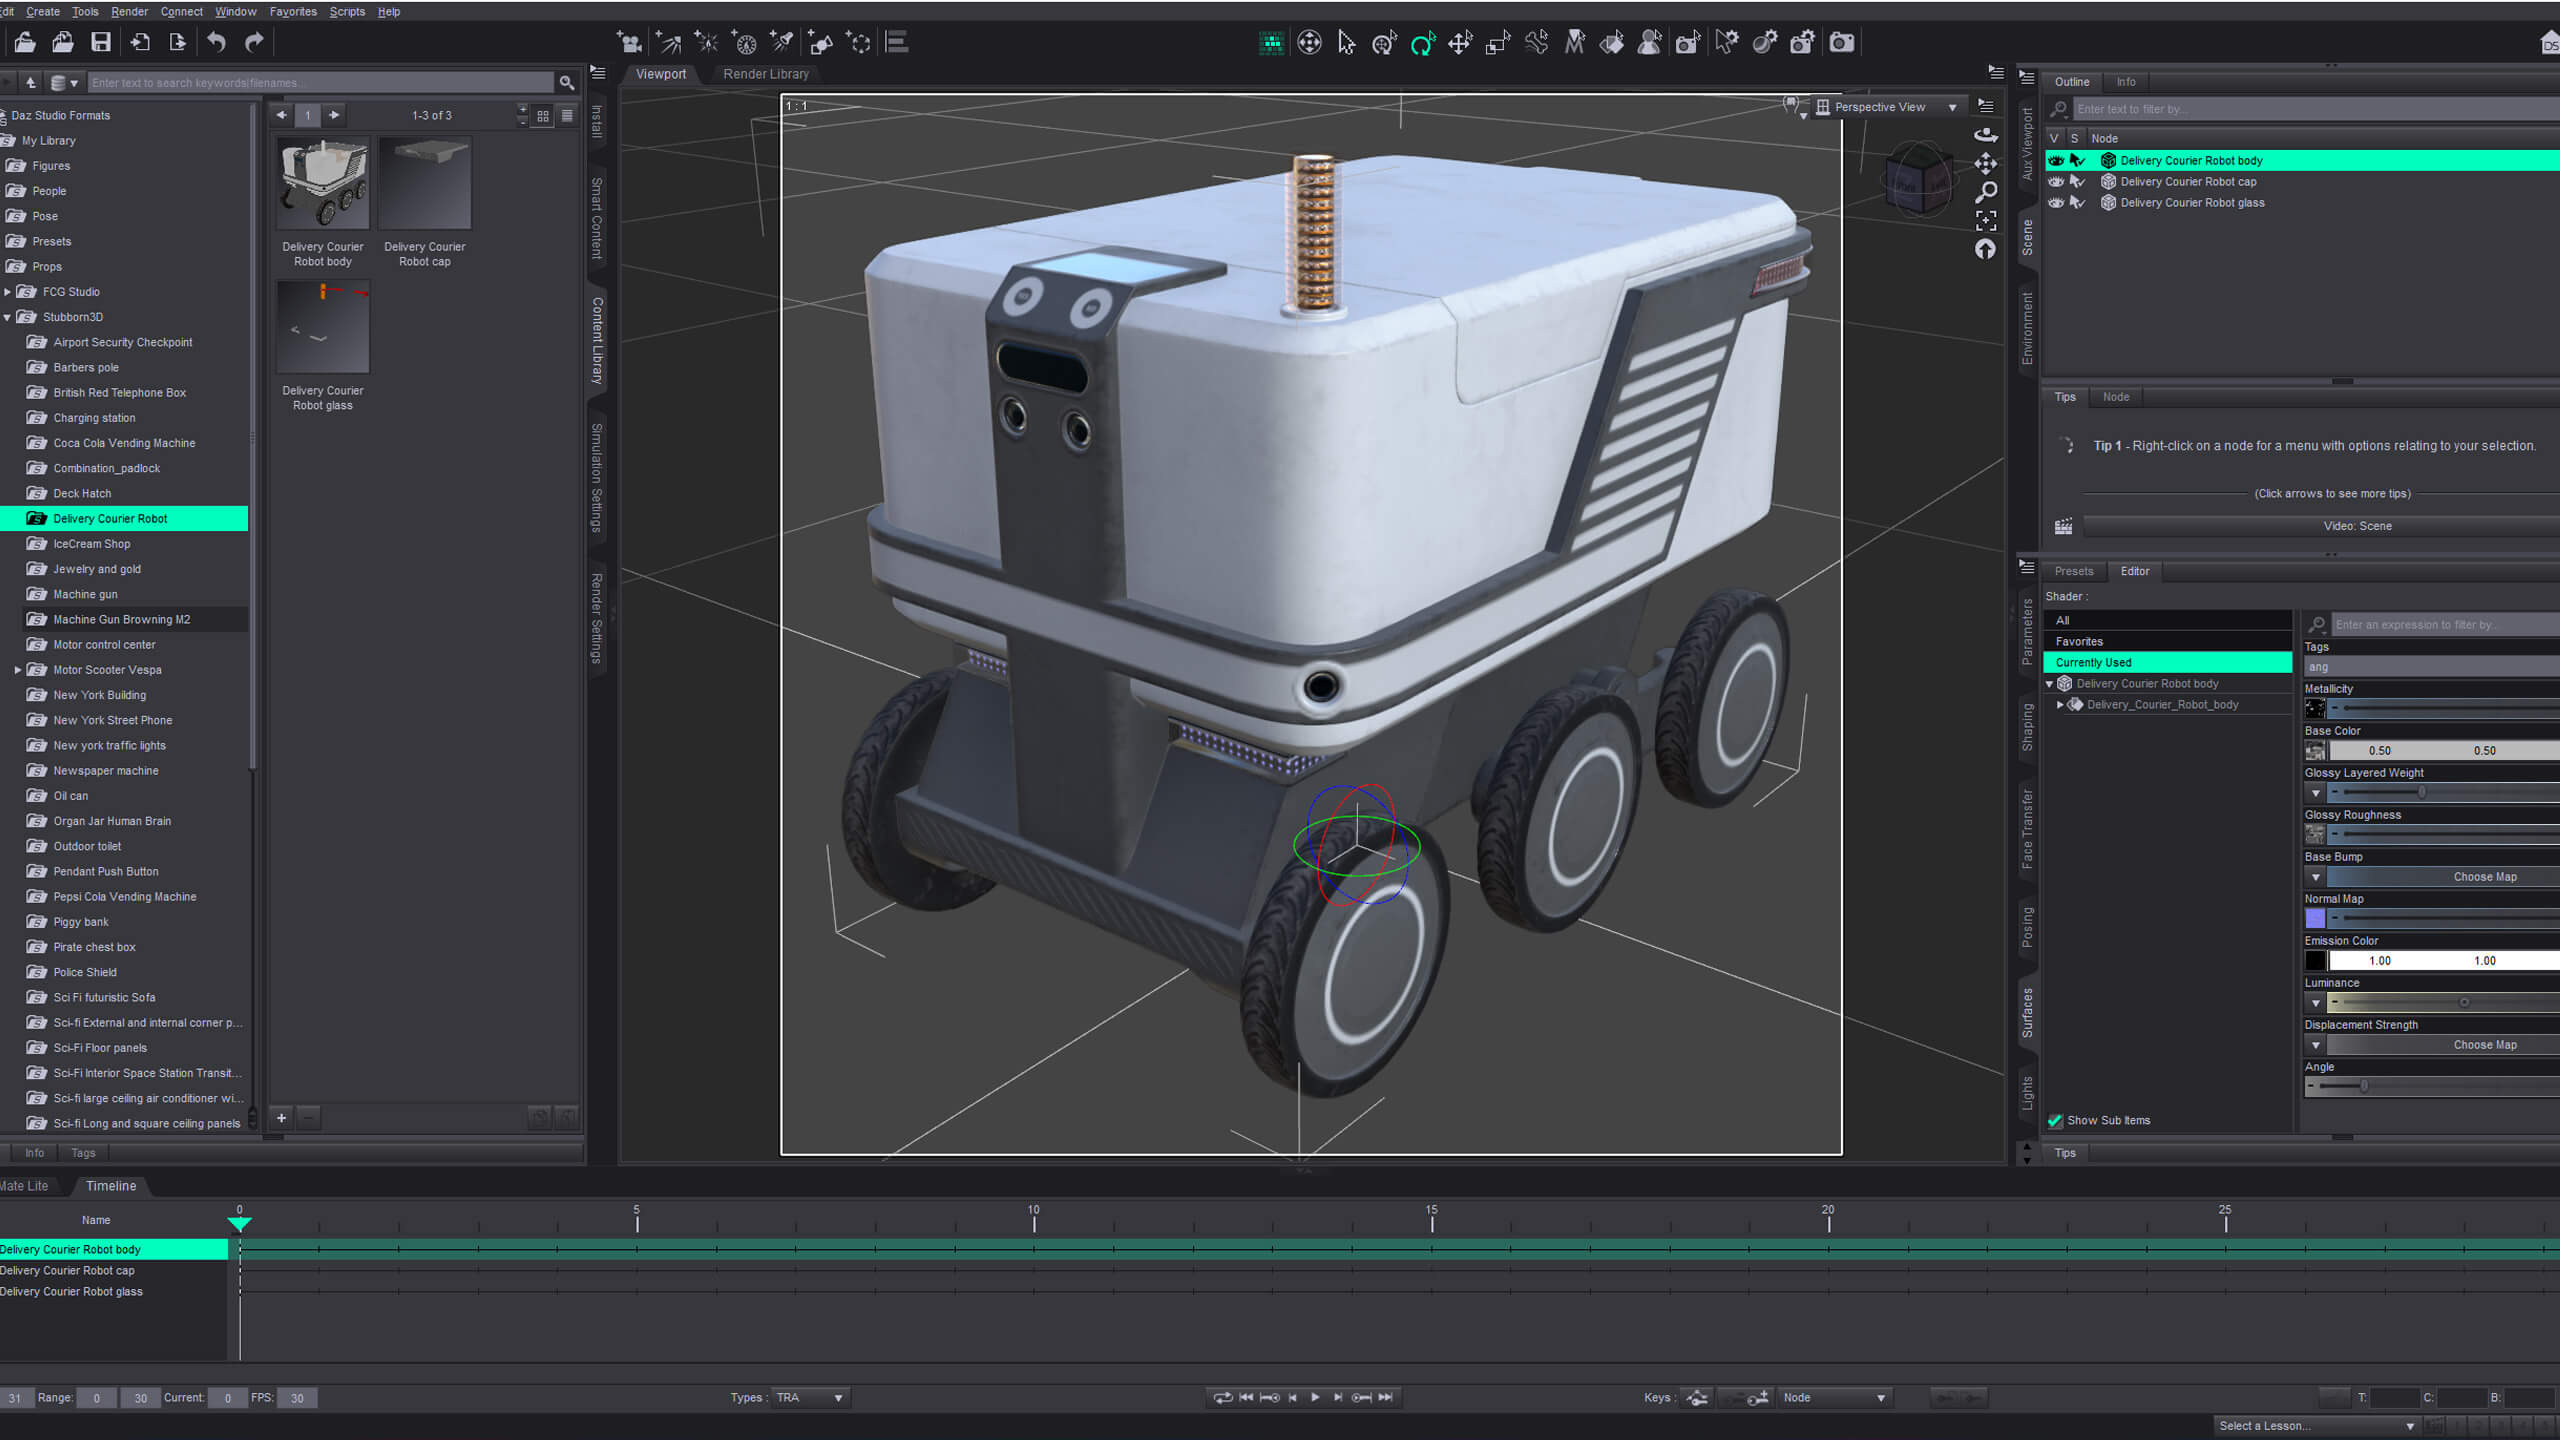
Task: Switch to the Render Library tab
Action: [766, 74]
